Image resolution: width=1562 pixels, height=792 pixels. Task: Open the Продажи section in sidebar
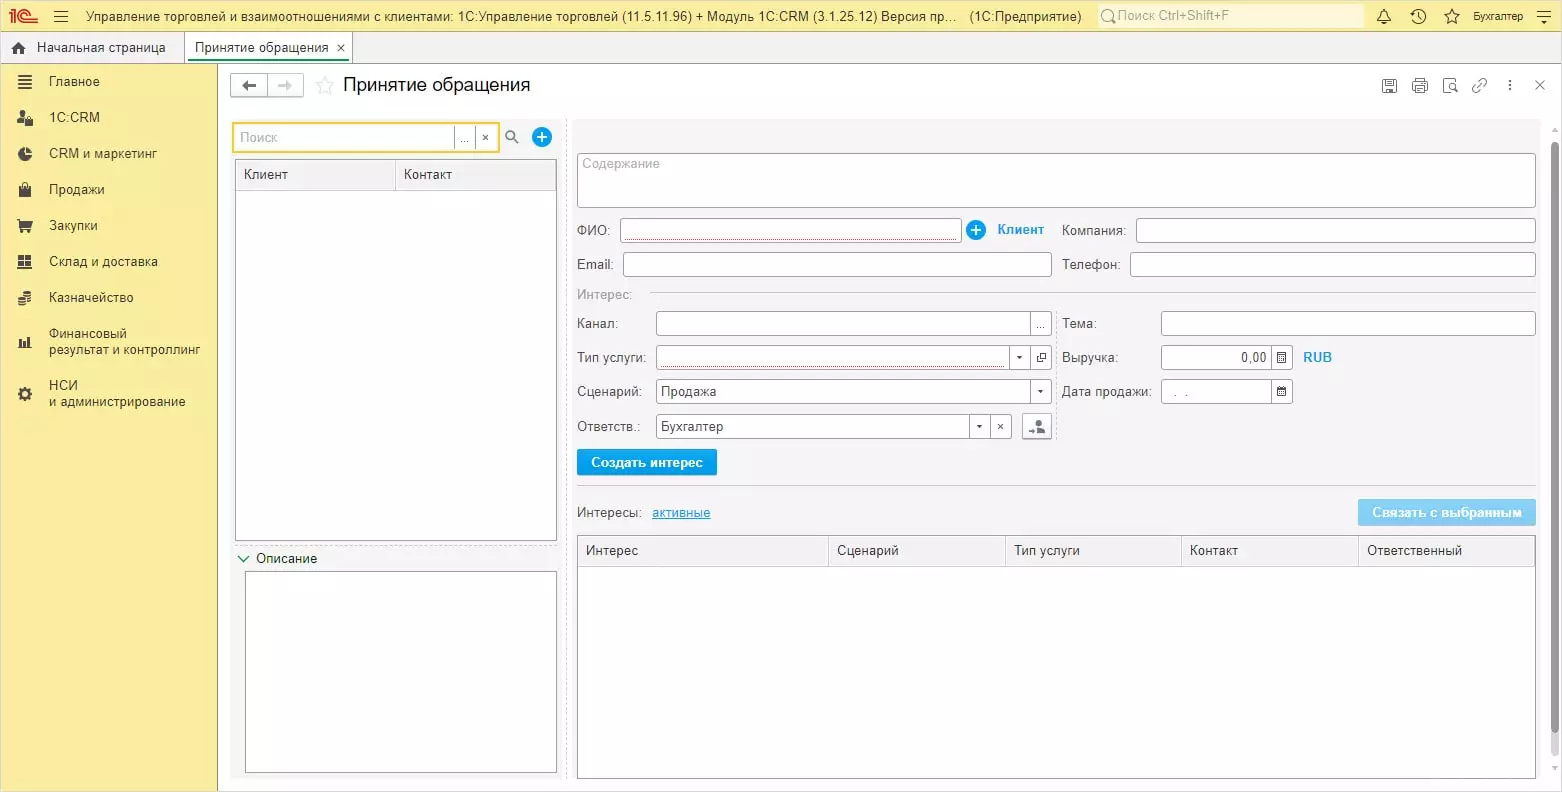tap(76, 190)
